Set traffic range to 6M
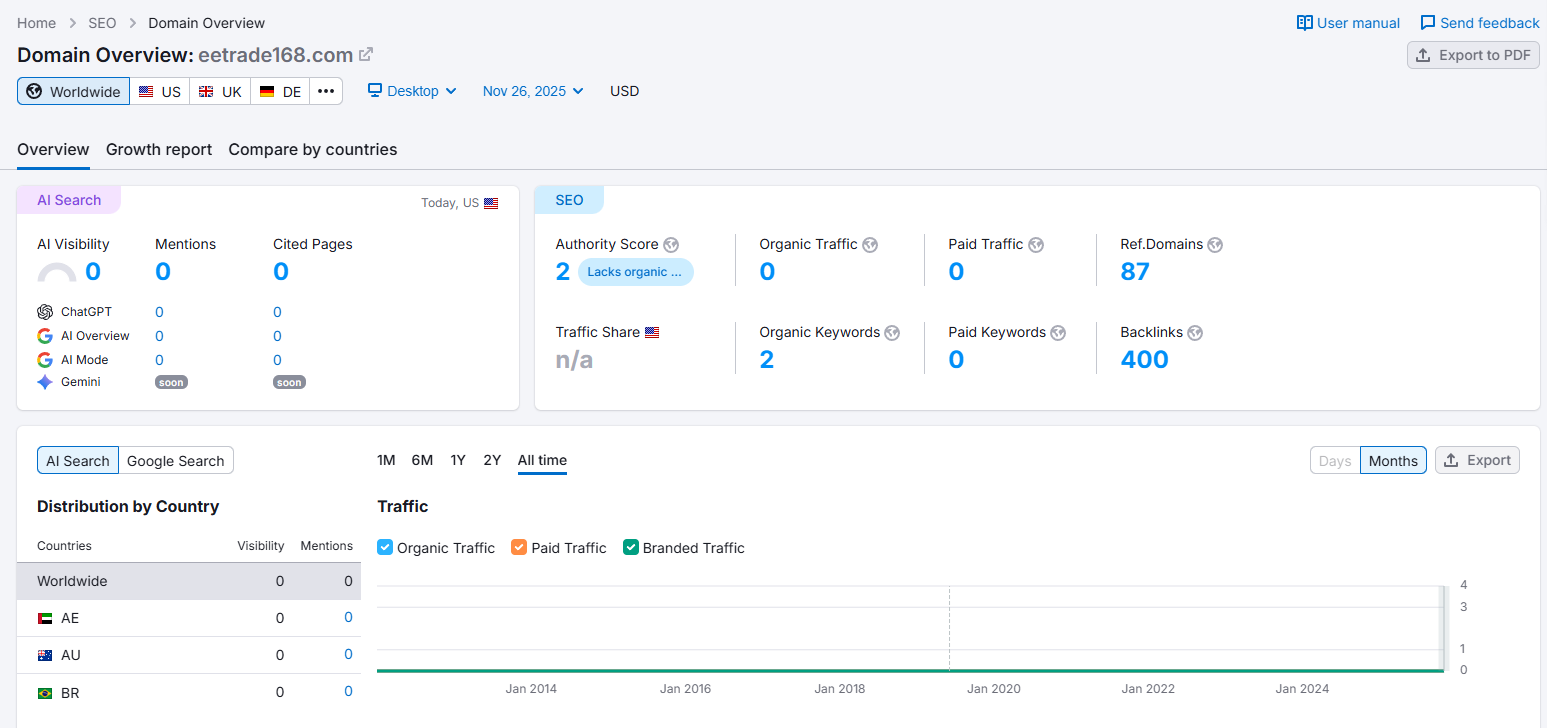This screenshot has width=1547, height=728. 422,460
